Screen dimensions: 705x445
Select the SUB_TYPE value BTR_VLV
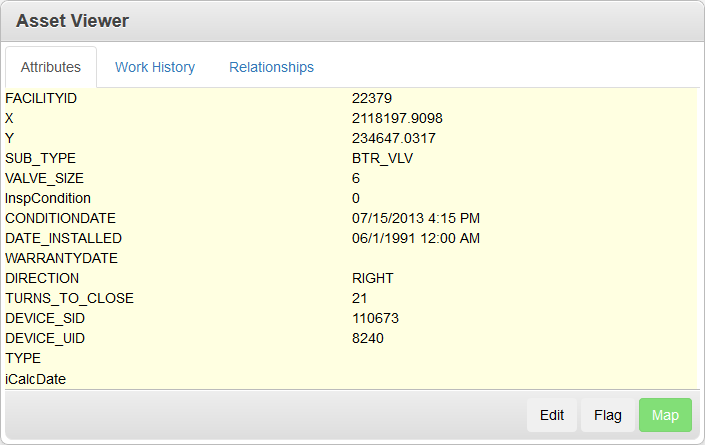coord(383,158)
